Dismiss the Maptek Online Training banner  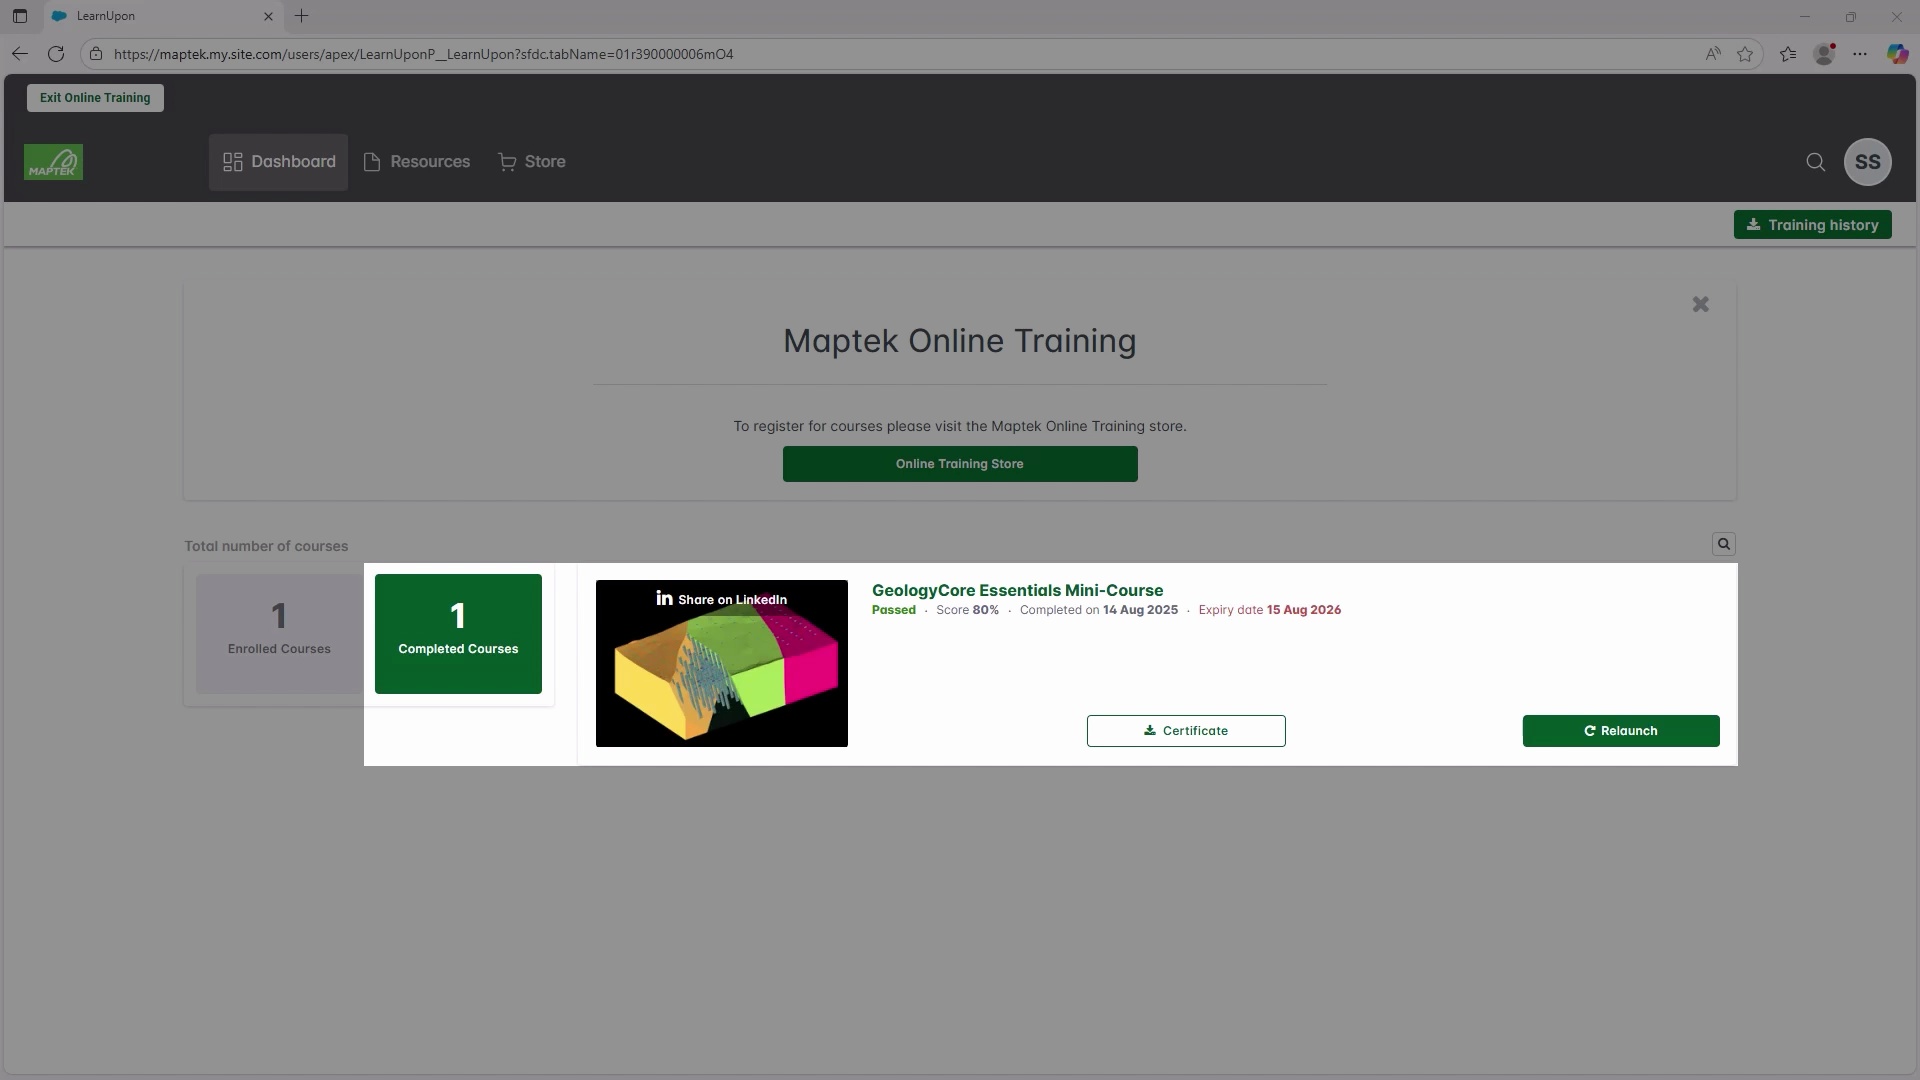pos(1700,304)
